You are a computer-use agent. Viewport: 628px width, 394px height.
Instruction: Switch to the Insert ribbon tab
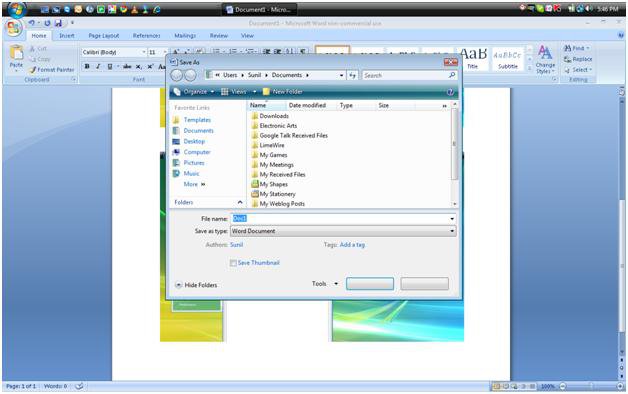[x=66, y=36]
